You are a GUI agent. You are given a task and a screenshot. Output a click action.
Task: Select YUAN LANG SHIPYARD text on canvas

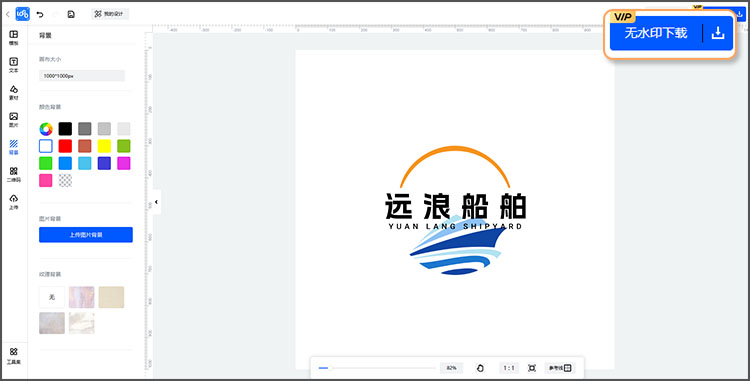(x=455, y=227)
